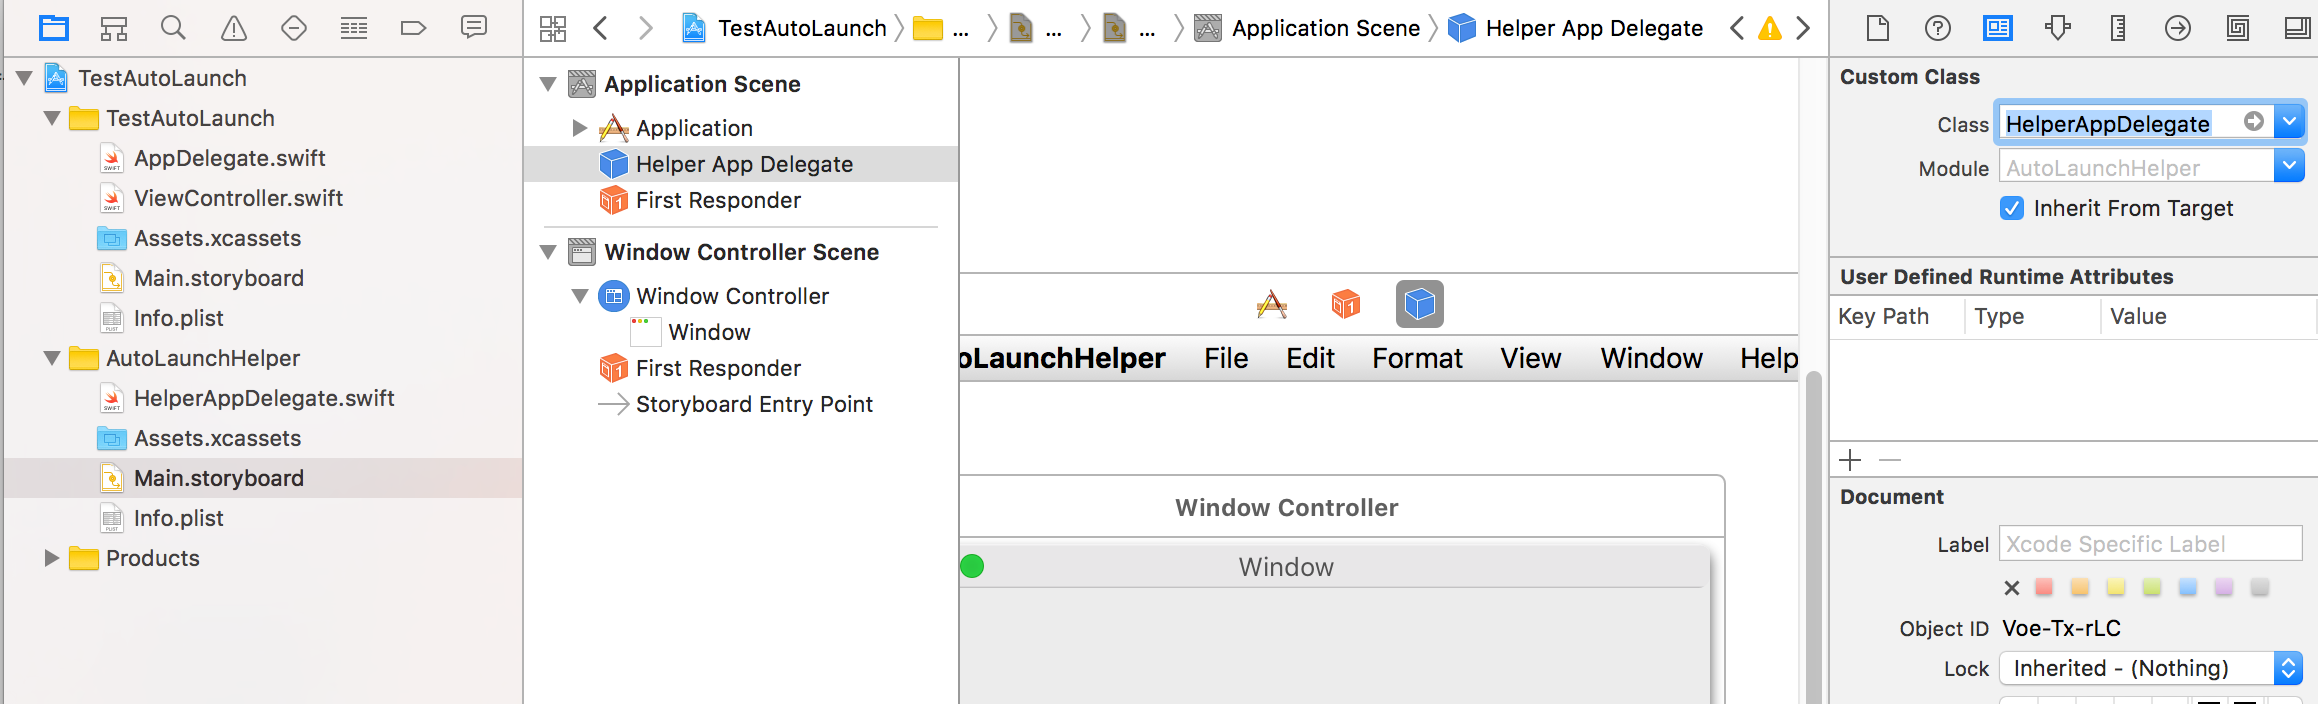Open the Class dropdown arrow
2318x704 pixels.
click(x=2289, y=122)
